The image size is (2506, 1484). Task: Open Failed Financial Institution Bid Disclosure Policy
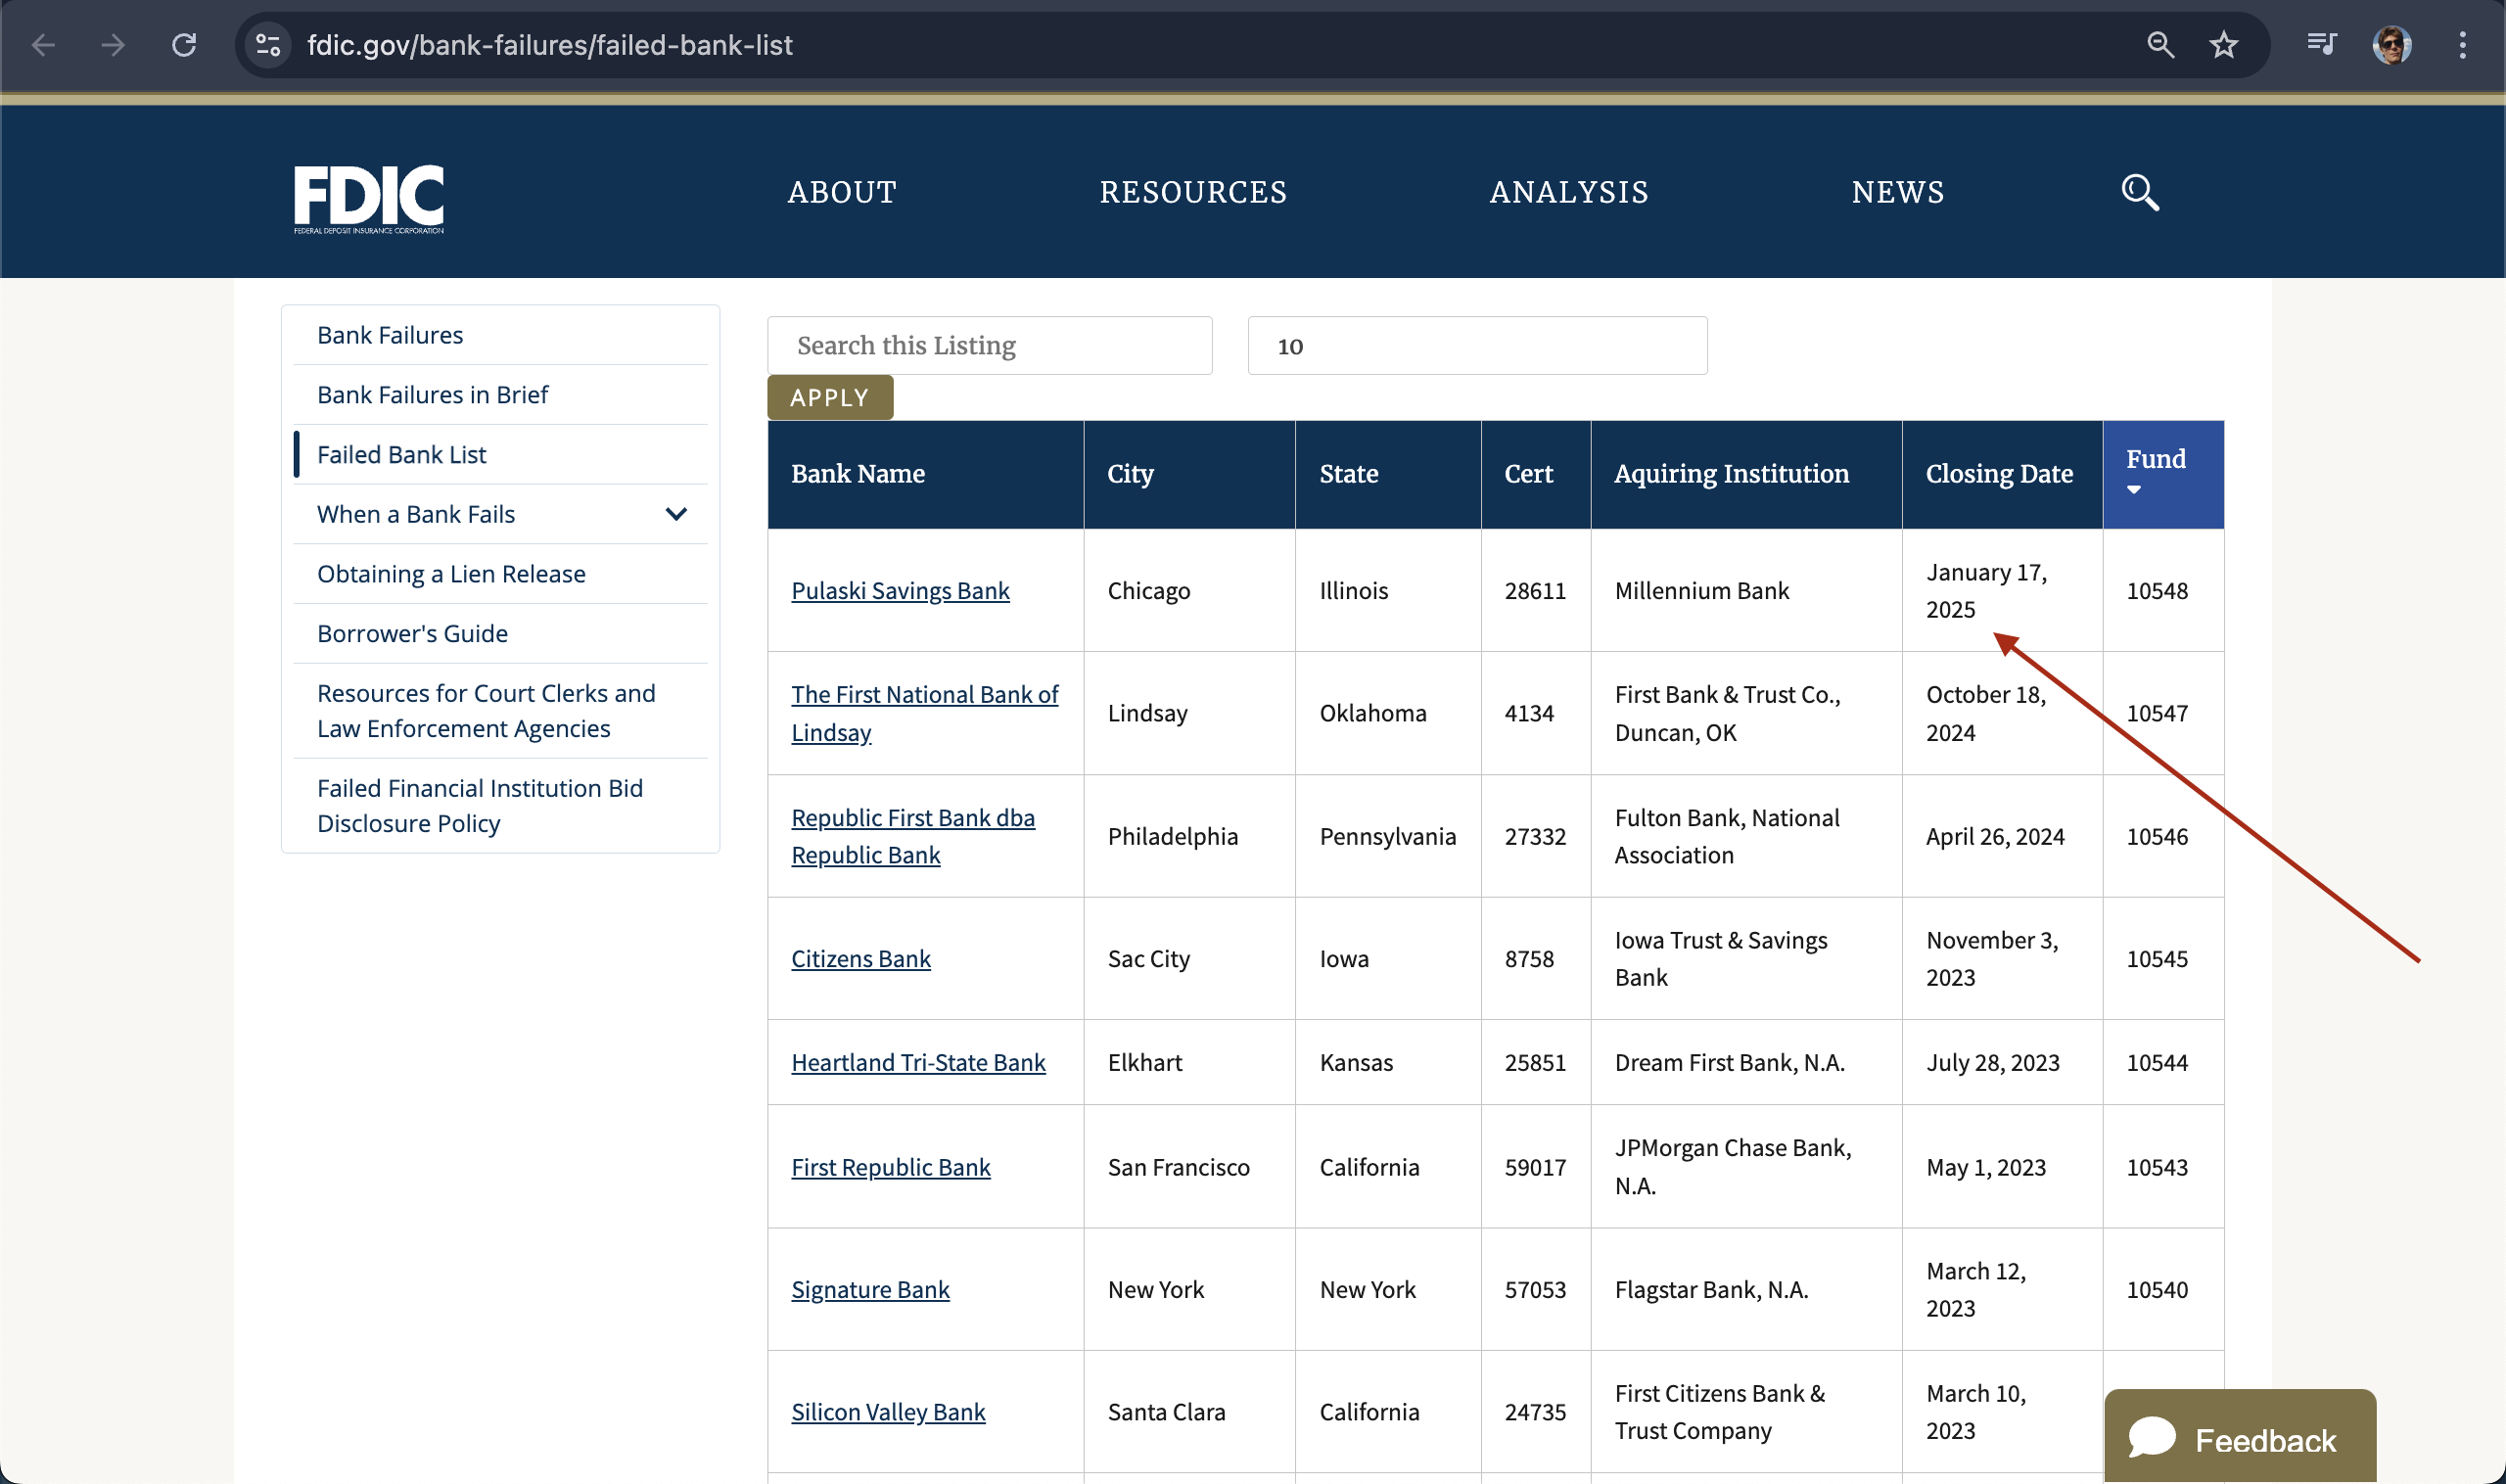(x=480, y=806)
